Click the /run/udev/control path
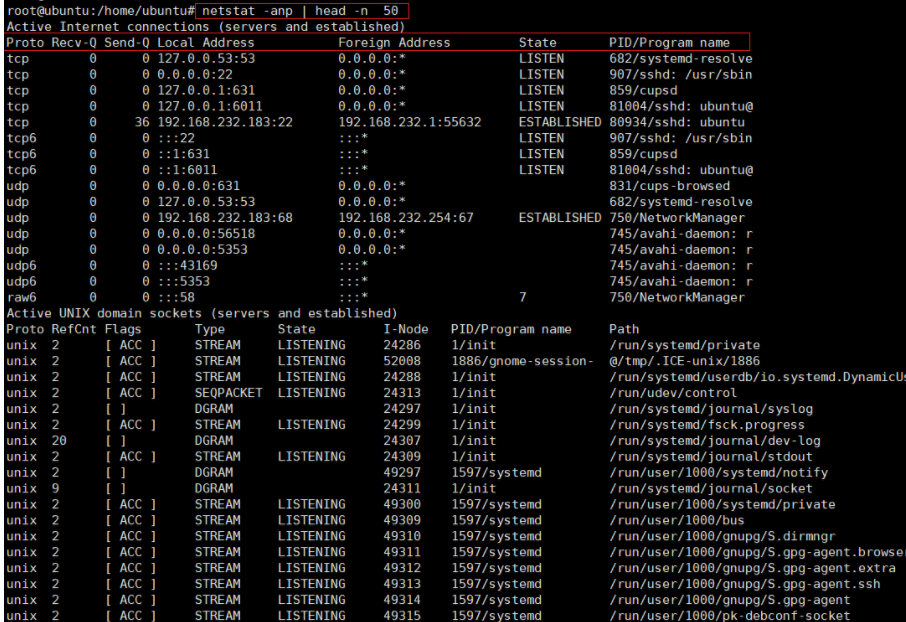 click(x=673, y=393)
